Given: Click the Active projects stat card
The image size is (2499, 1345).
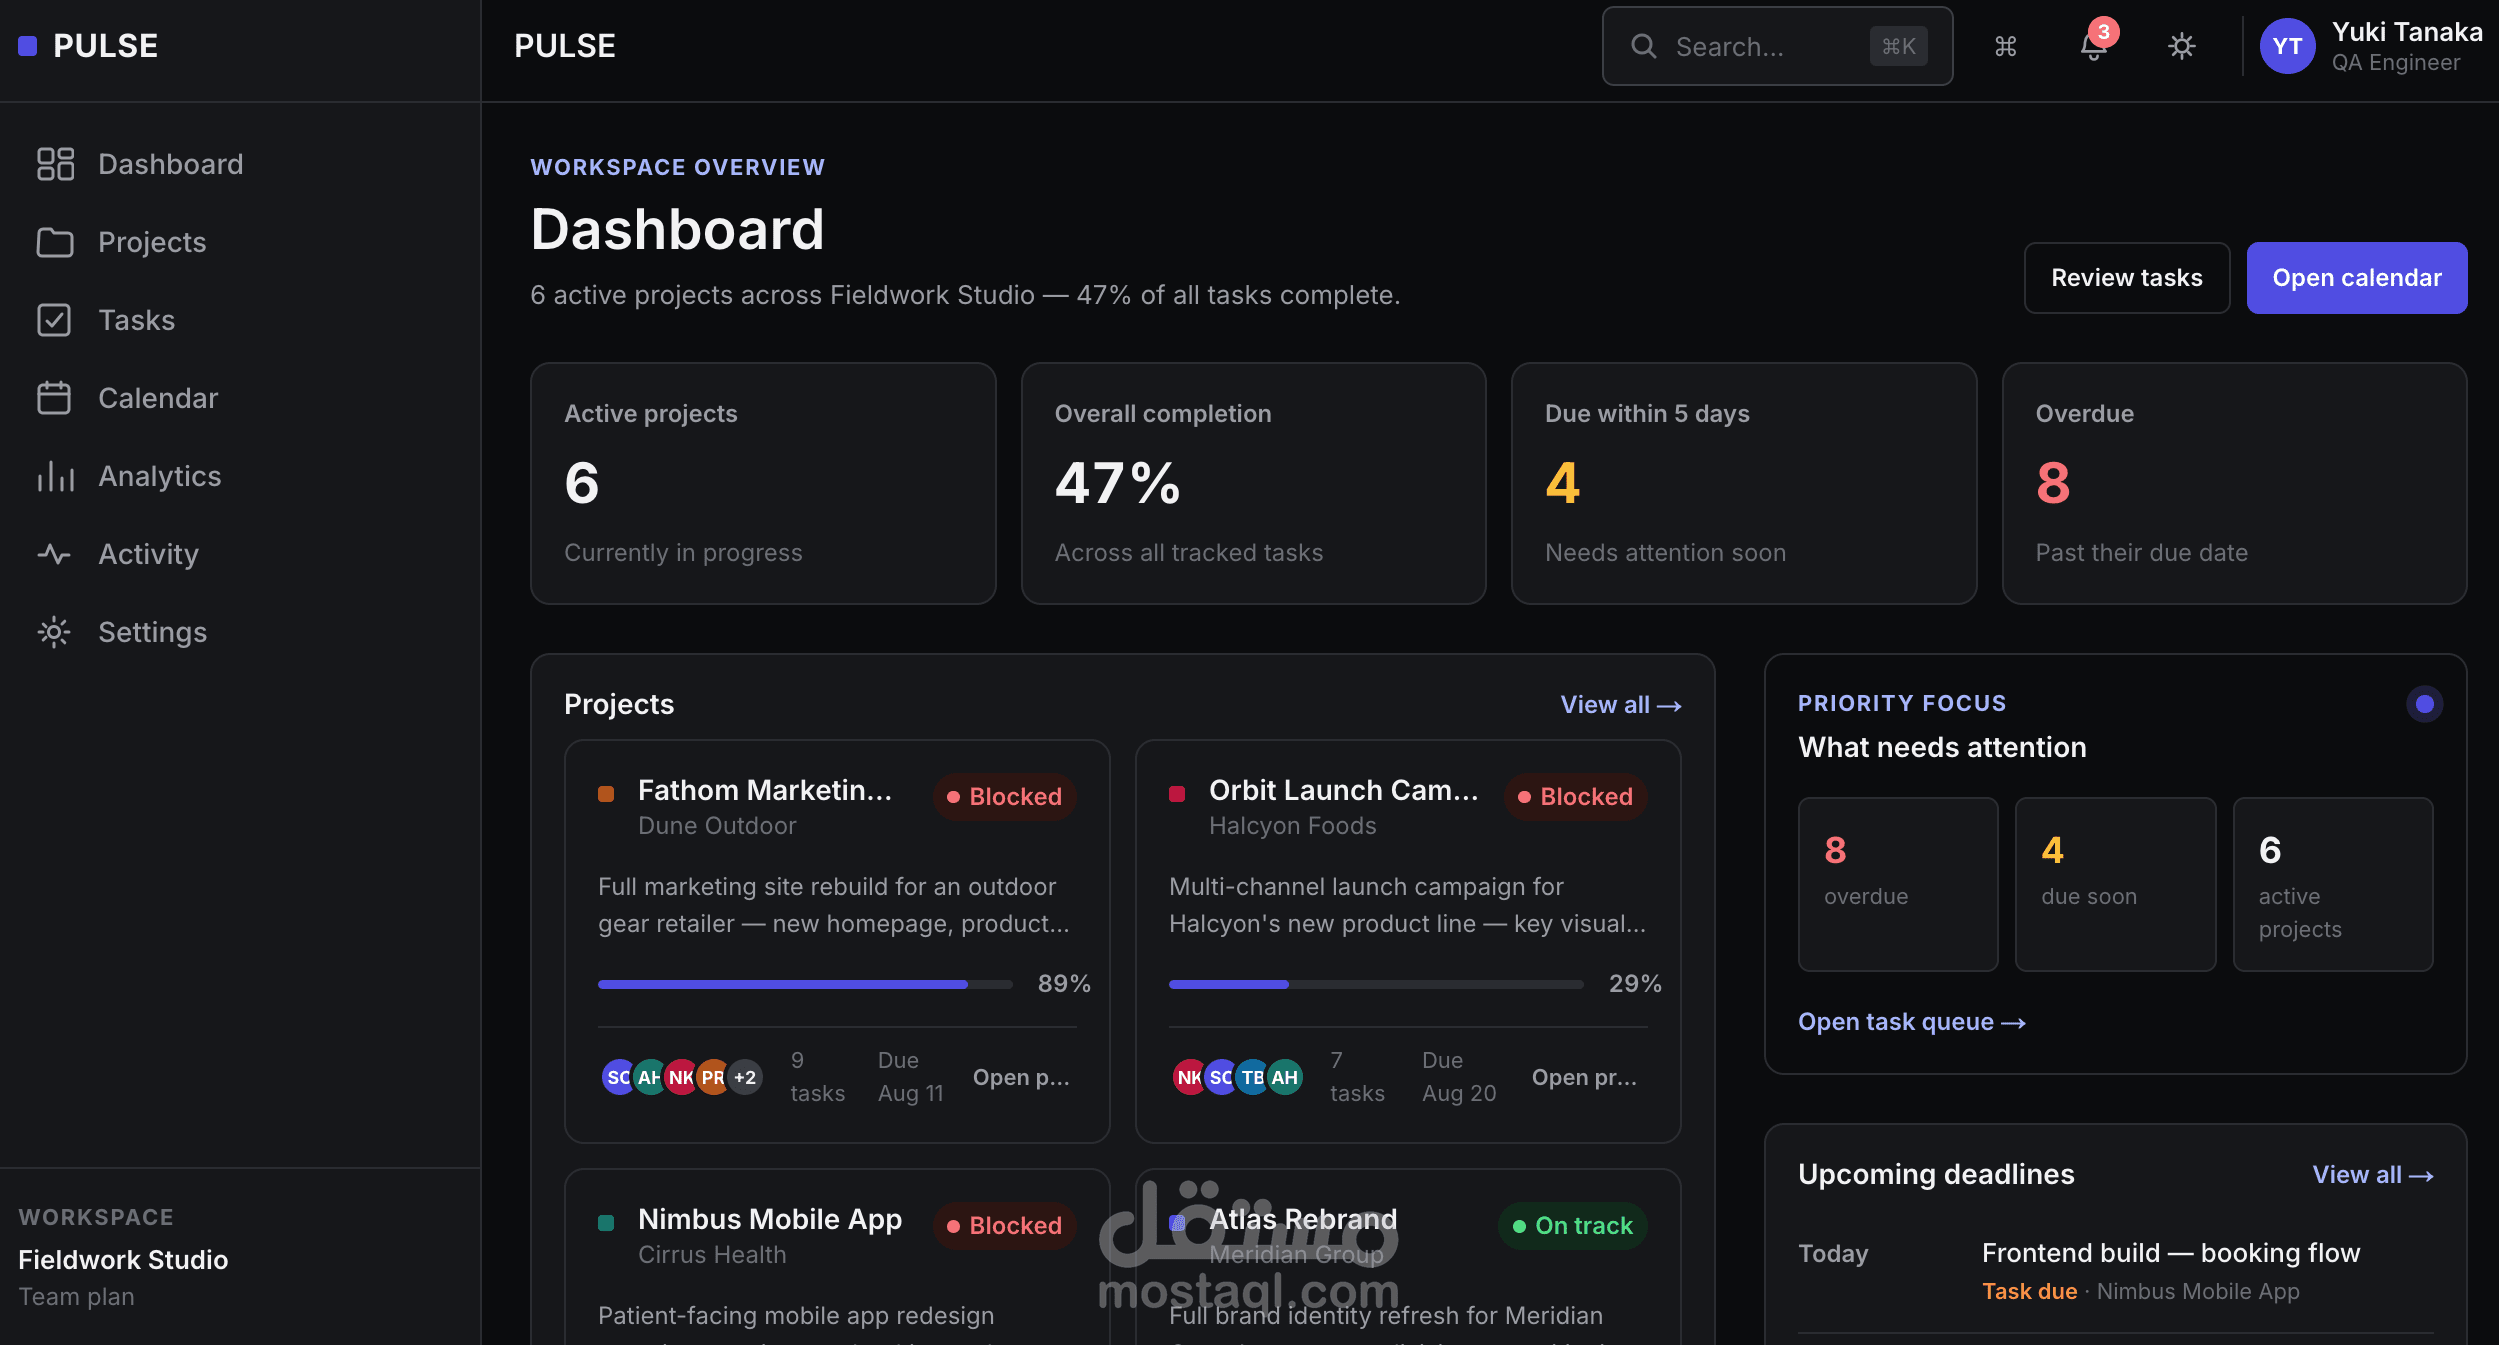Looking at the screenshot, I should click(x=763, y=484).
